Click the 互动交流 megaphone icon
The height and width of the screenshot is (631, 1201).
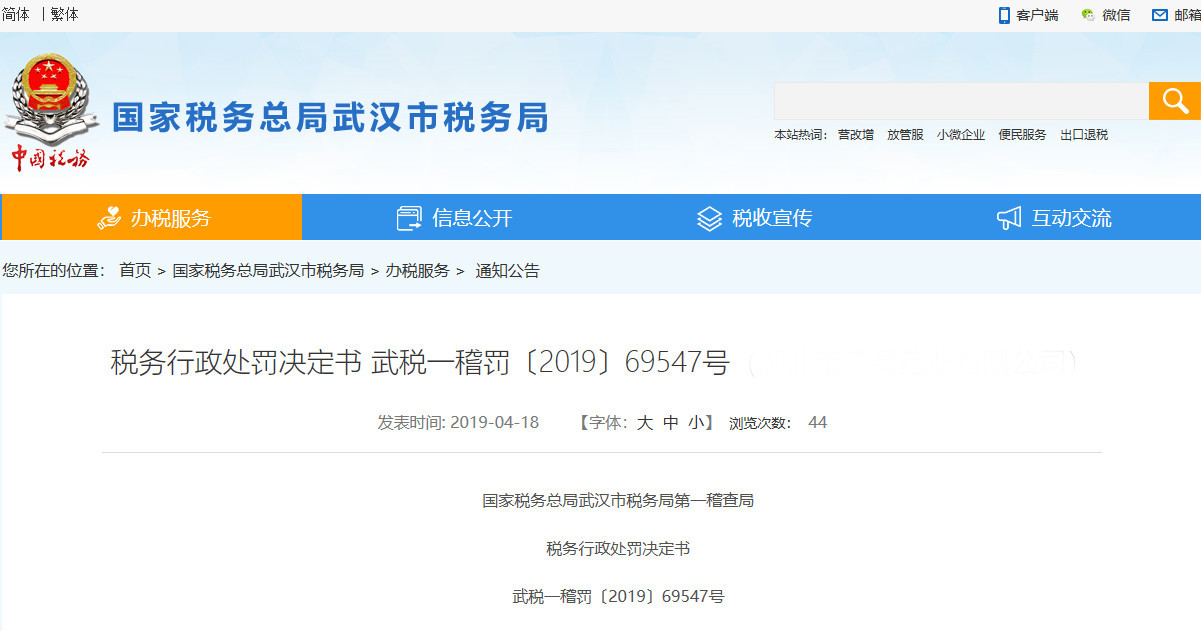point(1009,218)
